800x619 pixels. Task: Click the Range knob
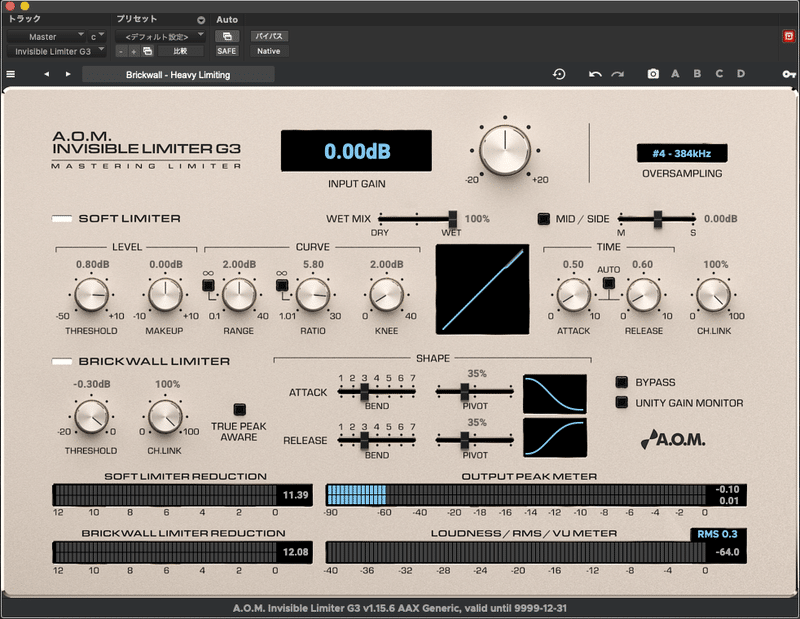[239, 295]
